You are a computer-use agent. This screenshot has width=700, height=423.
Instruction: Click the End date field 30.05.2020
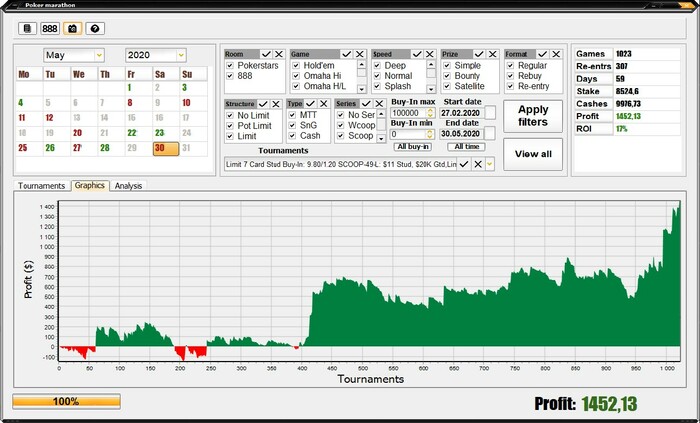[x=462, y=133]
